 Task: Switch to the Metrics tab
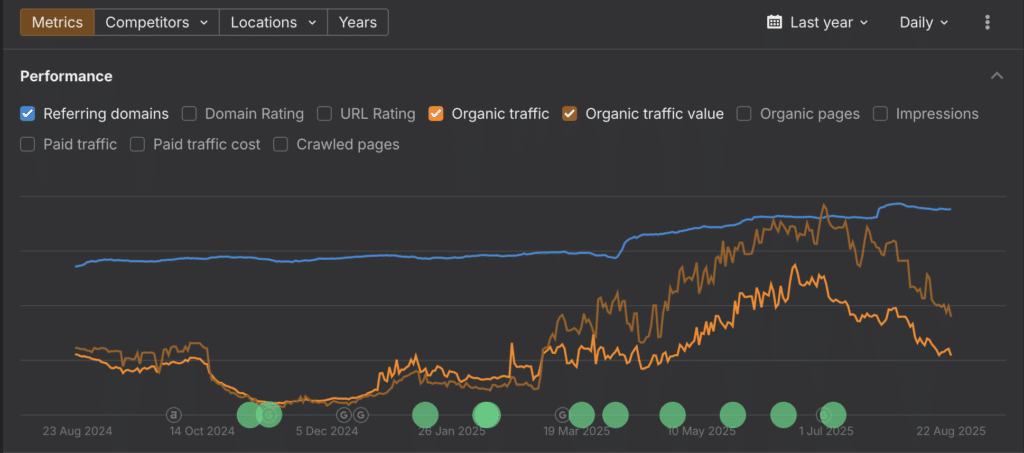[57, 22]
